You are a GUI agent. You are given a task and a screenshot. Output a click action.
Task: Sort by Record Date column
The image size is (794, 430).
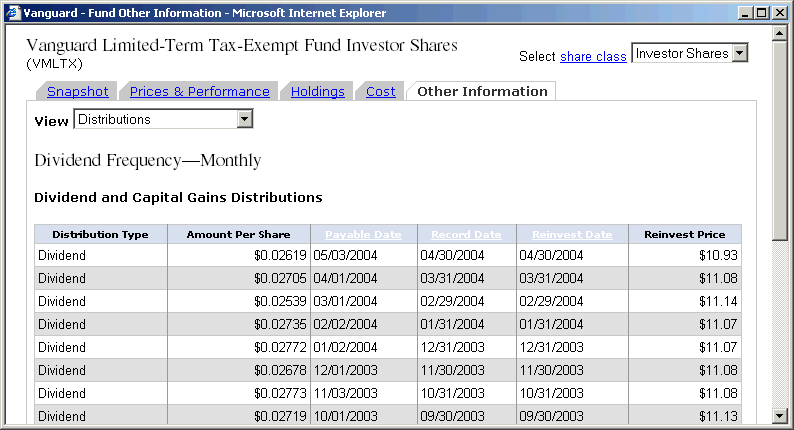(466, 235)
